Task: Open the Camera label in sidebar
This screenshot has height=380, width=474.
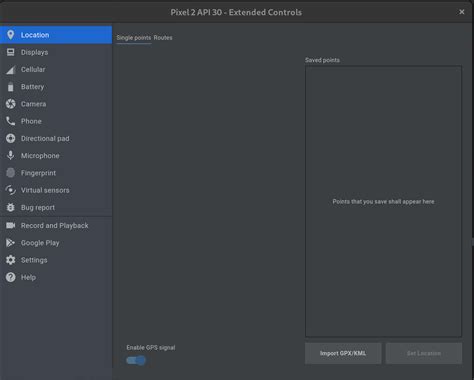Action: pos(34,104)
